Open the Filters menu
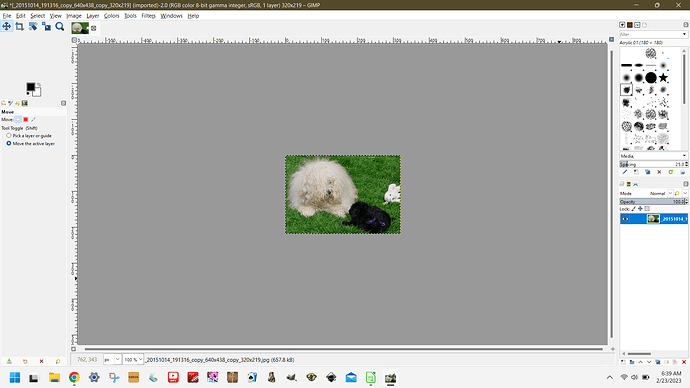690x388 pixels. [148, 16]
